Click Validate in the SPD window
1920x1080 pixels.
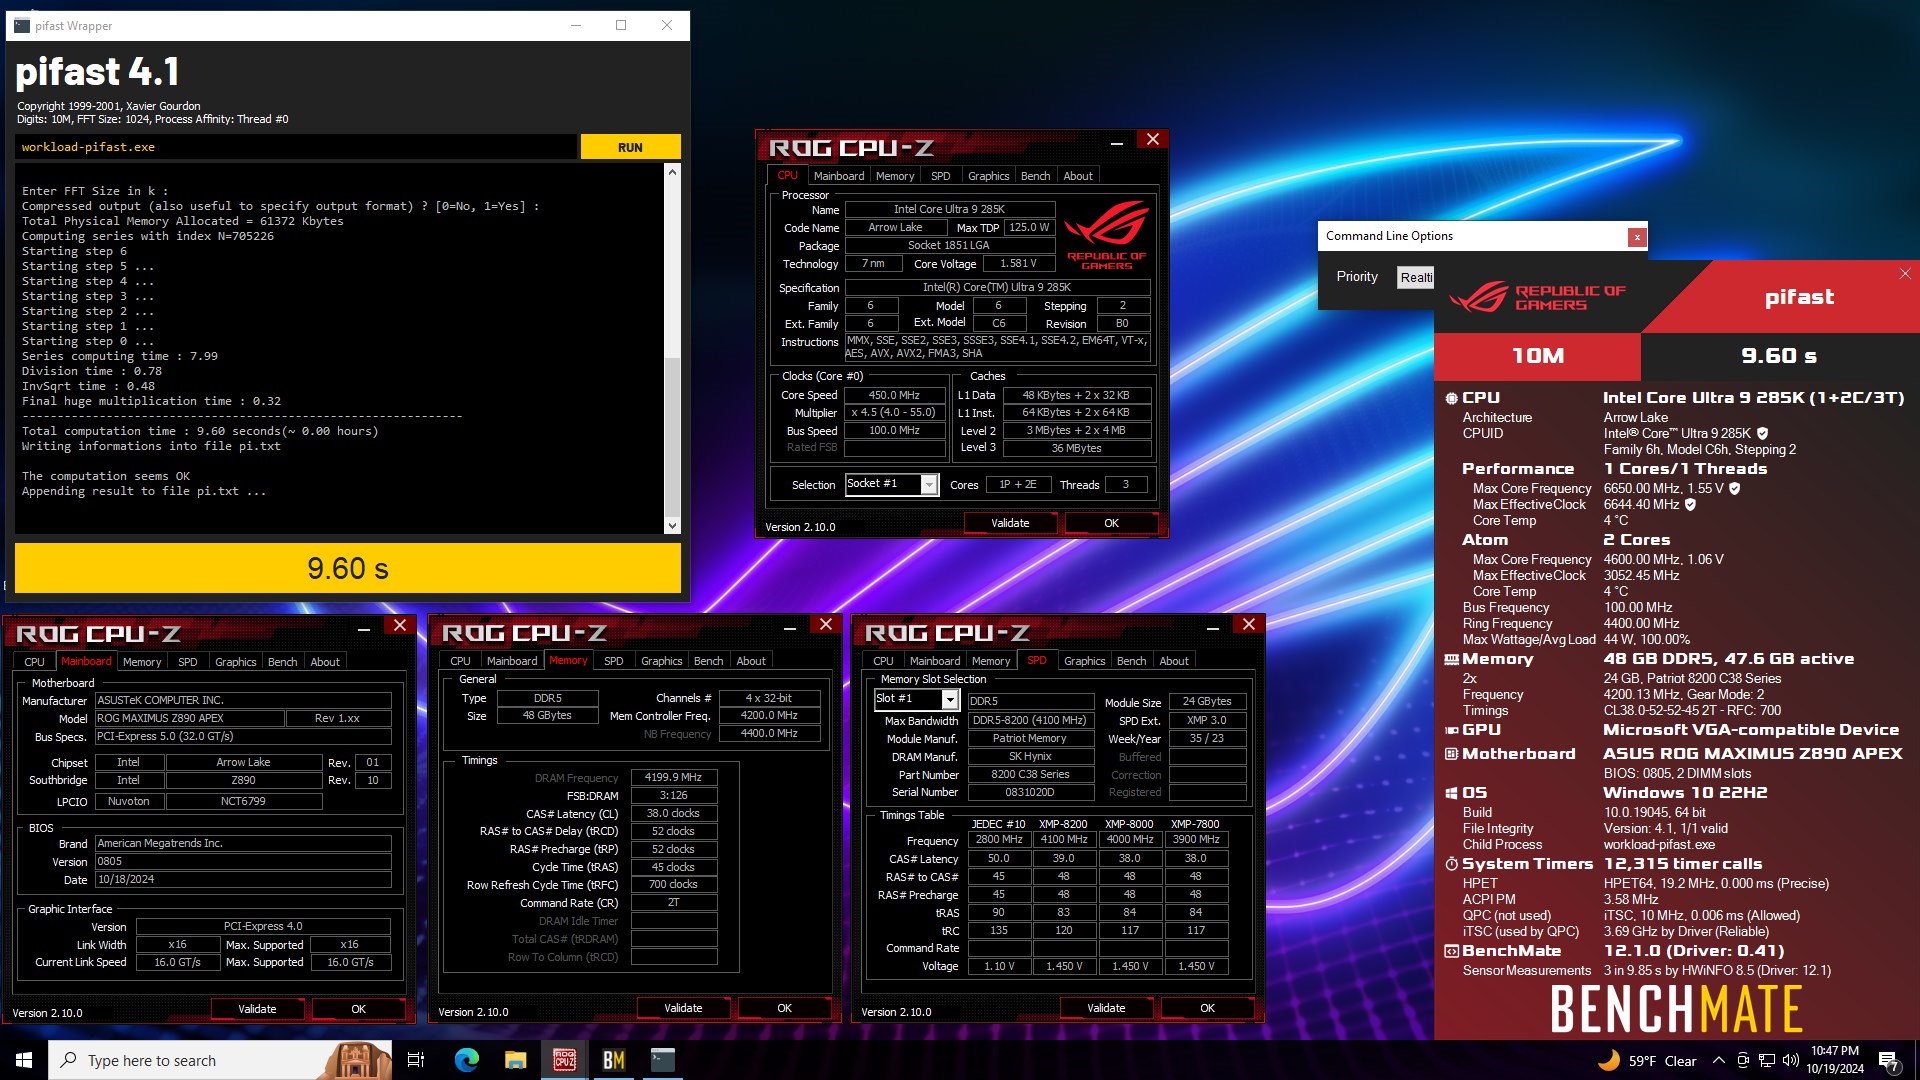[x=1106, y=1008]
